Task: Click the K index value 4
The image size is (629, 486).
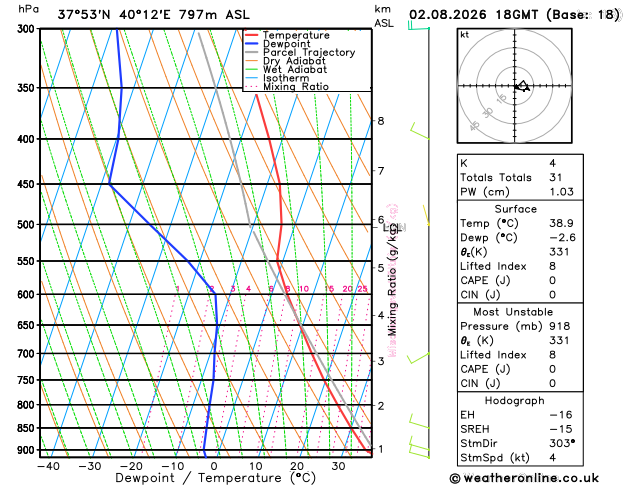Action: [553, 163]
